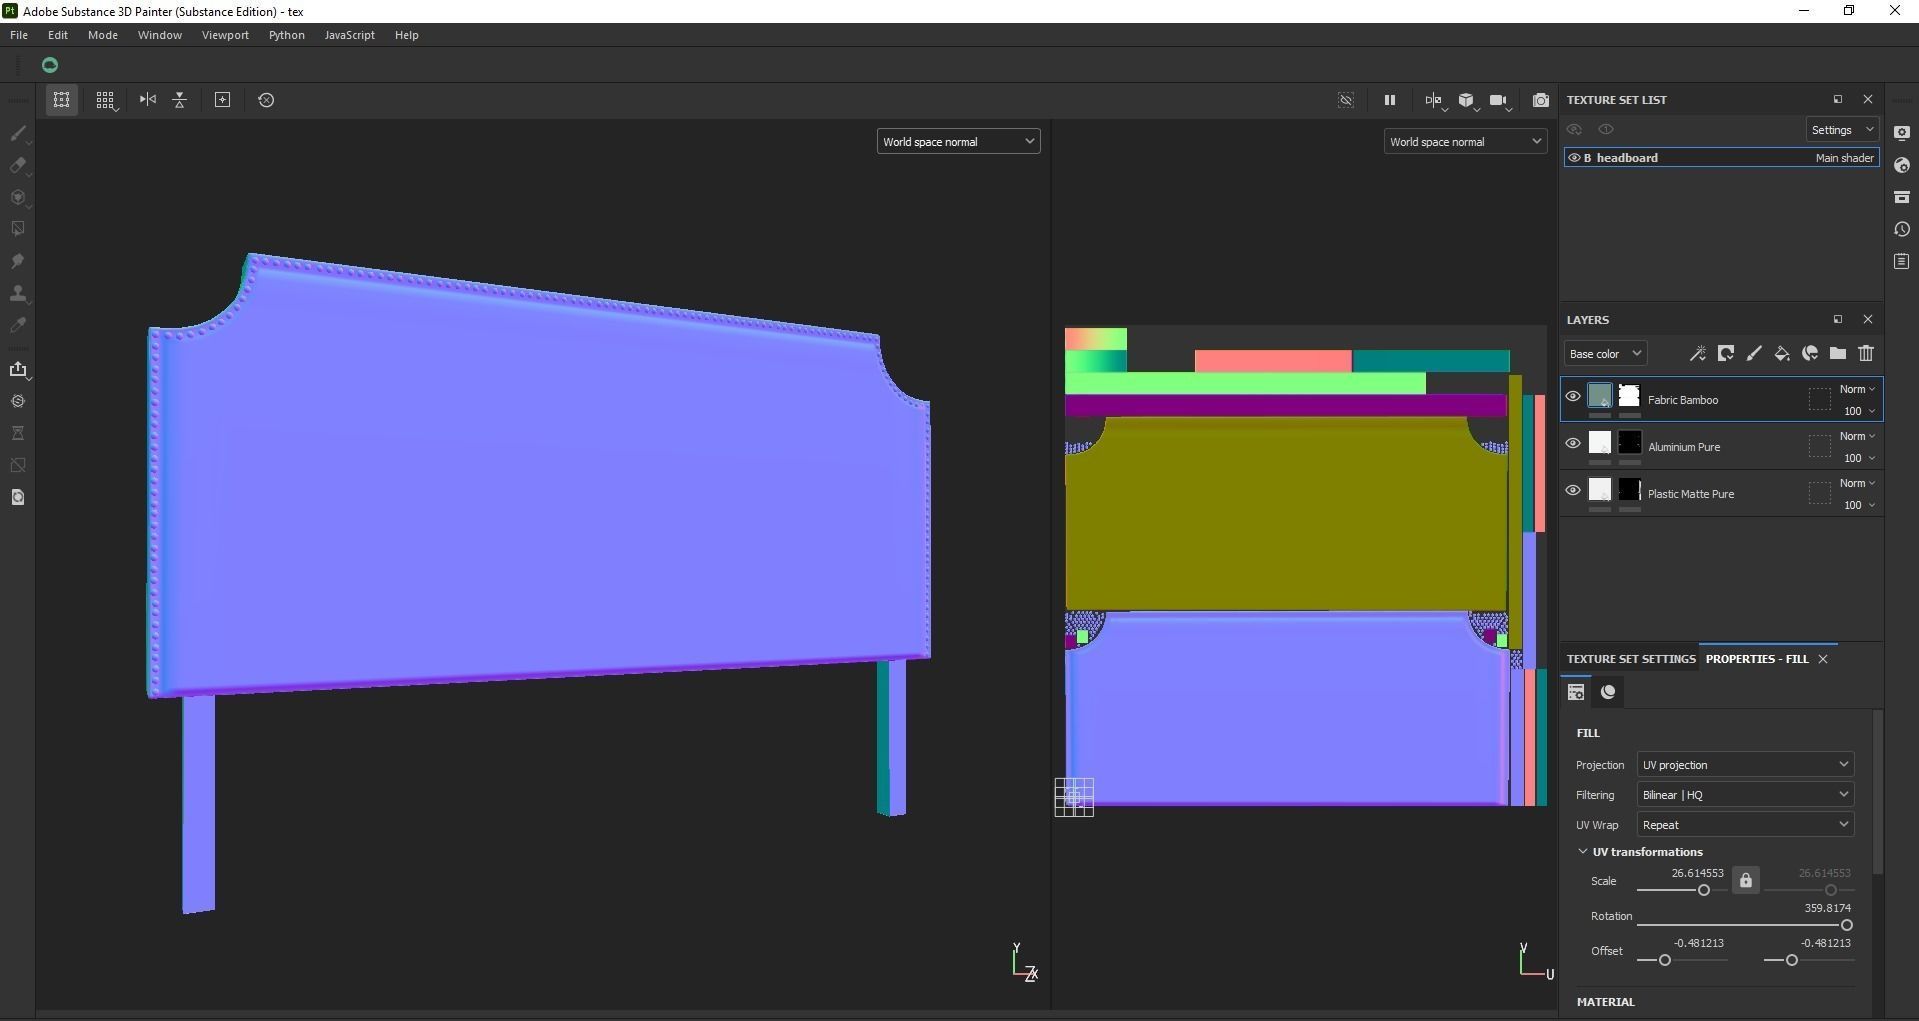
Task: Open the Texture Set List Settings dropdown
Action: click(x=1842, y=130)
